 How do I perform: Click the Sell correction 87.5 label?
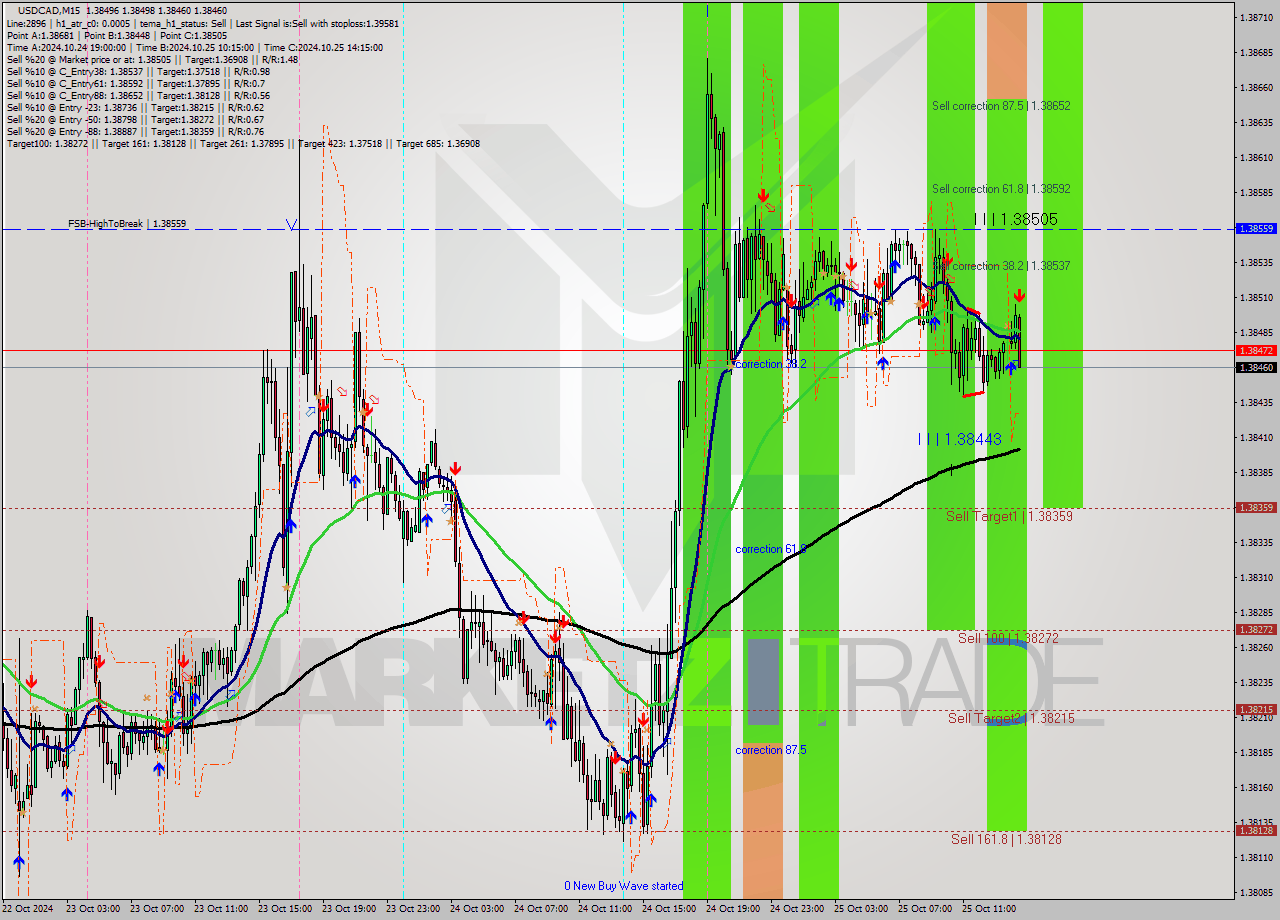click(1001, 105)
